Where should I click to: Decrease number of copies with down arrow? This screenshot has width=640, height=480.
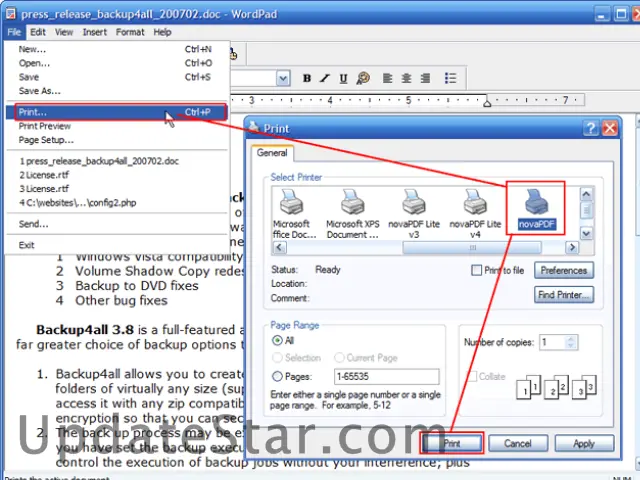tap(571, 346)
